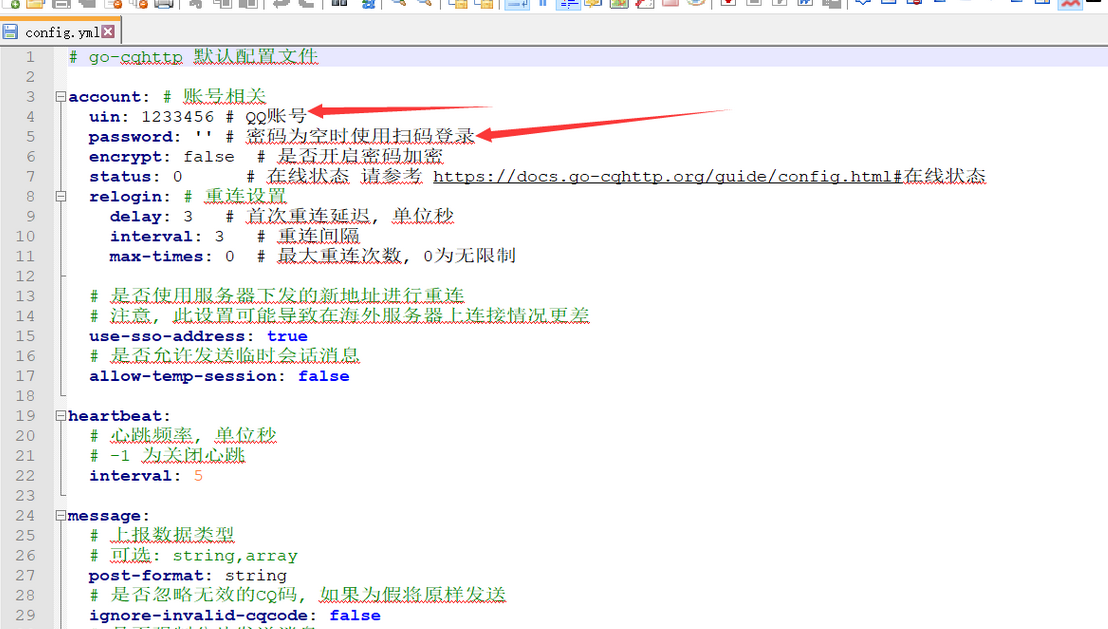Zoom out using the magnifier icon

click(x=425, y=6)
